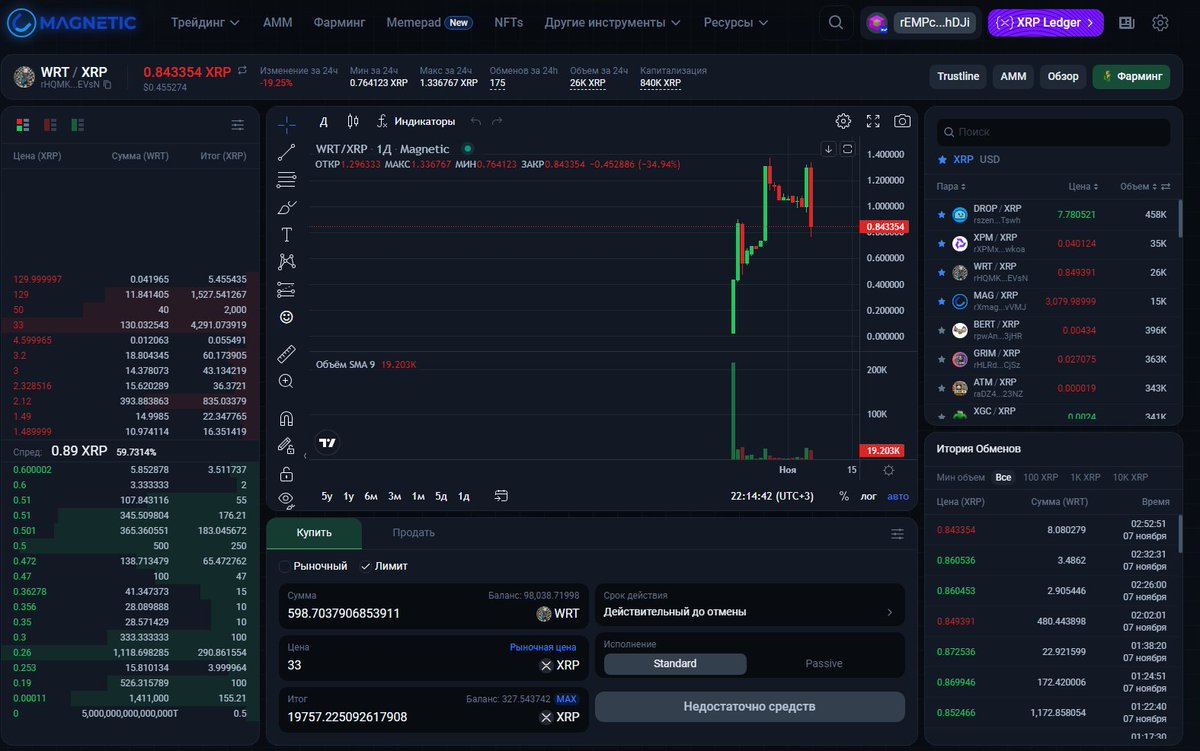1200x751 pixels.
Task: Open Срок действия validity dropdown
Action: pyautogui.click(x=749, y=605)
